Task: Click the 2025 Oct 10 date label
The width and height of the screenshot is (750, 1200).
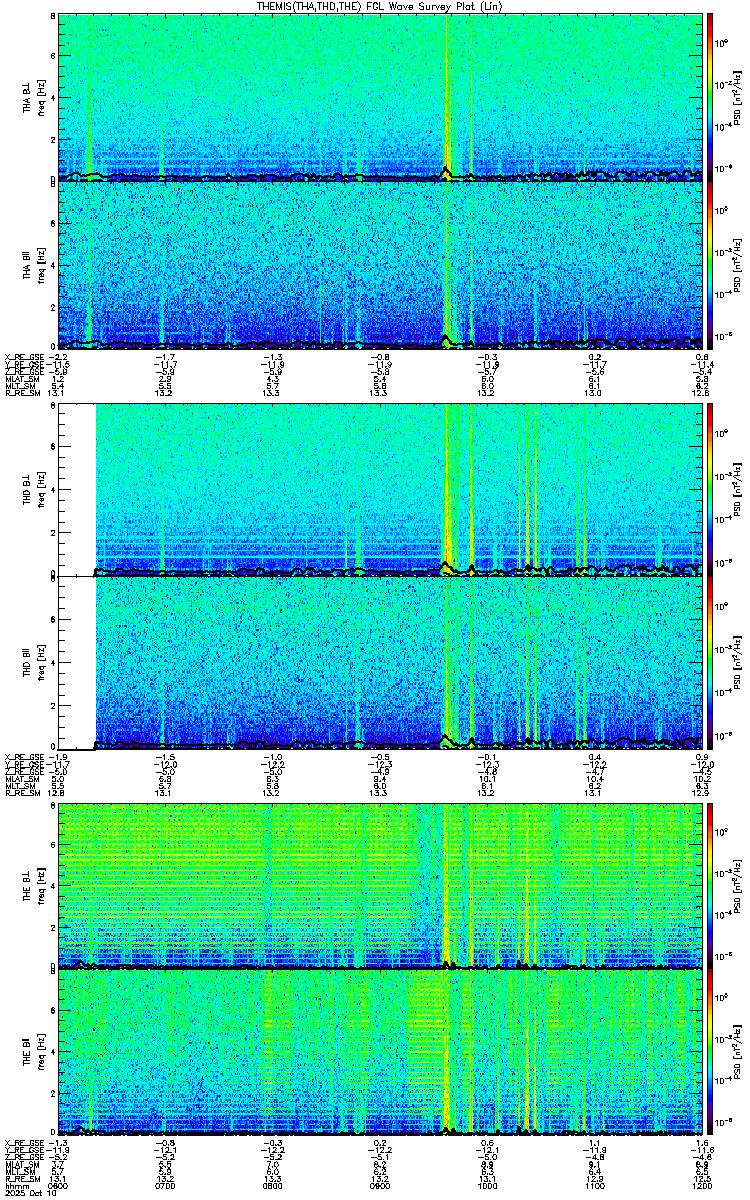Action: click(28, 1191)
